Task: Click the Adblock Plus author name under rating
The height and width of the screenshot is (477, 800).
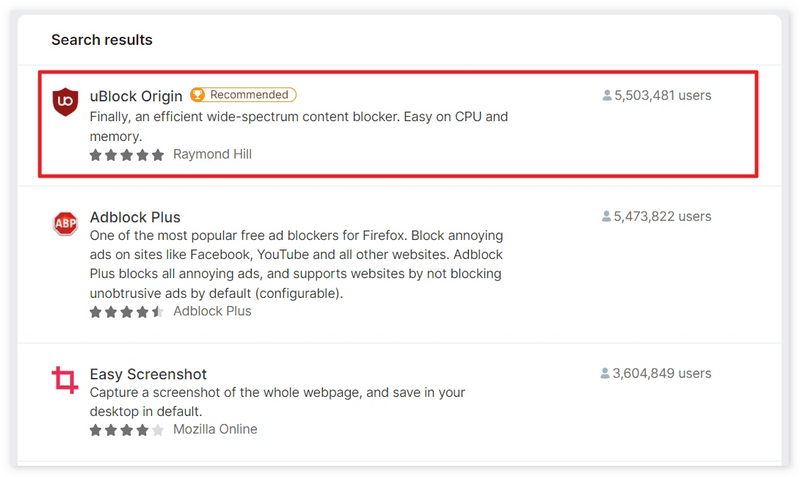Action: click(212, 311)
